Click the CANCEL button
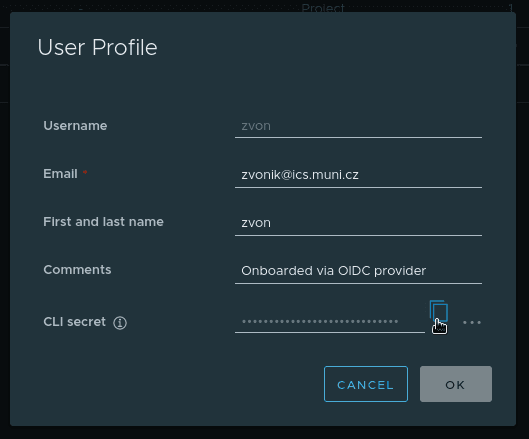529x439 pixels. point(366,384)
